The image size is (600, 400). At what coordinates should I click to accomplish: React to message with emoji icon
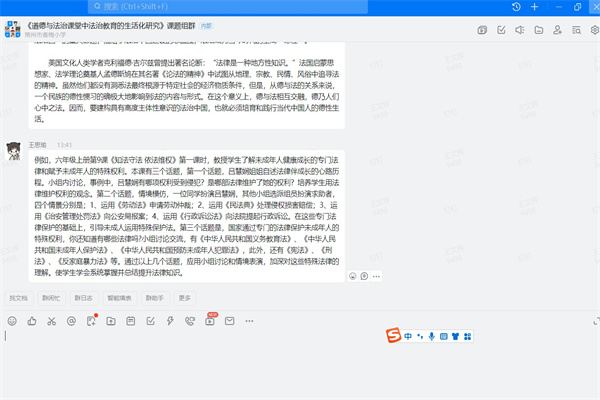pos(353,276)
